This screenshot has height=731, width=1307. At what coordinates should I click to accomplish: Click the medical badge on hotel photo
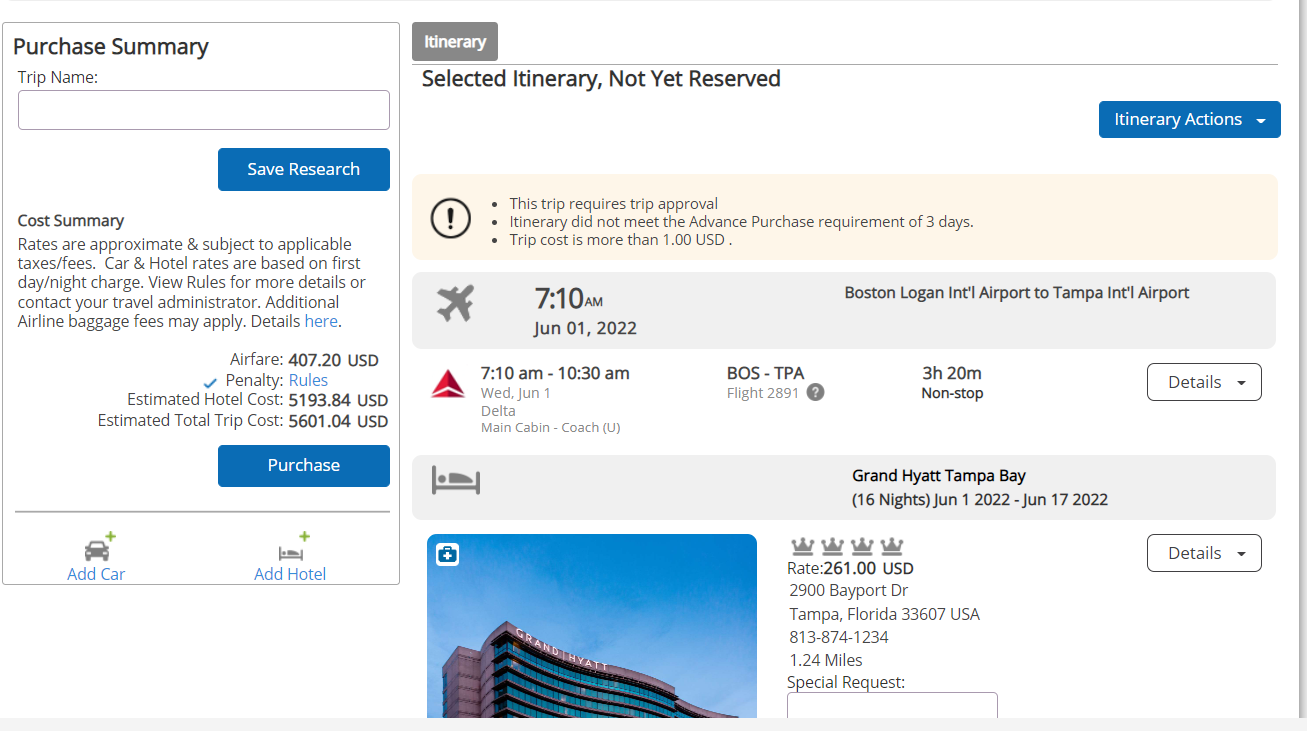coord(448,554)
